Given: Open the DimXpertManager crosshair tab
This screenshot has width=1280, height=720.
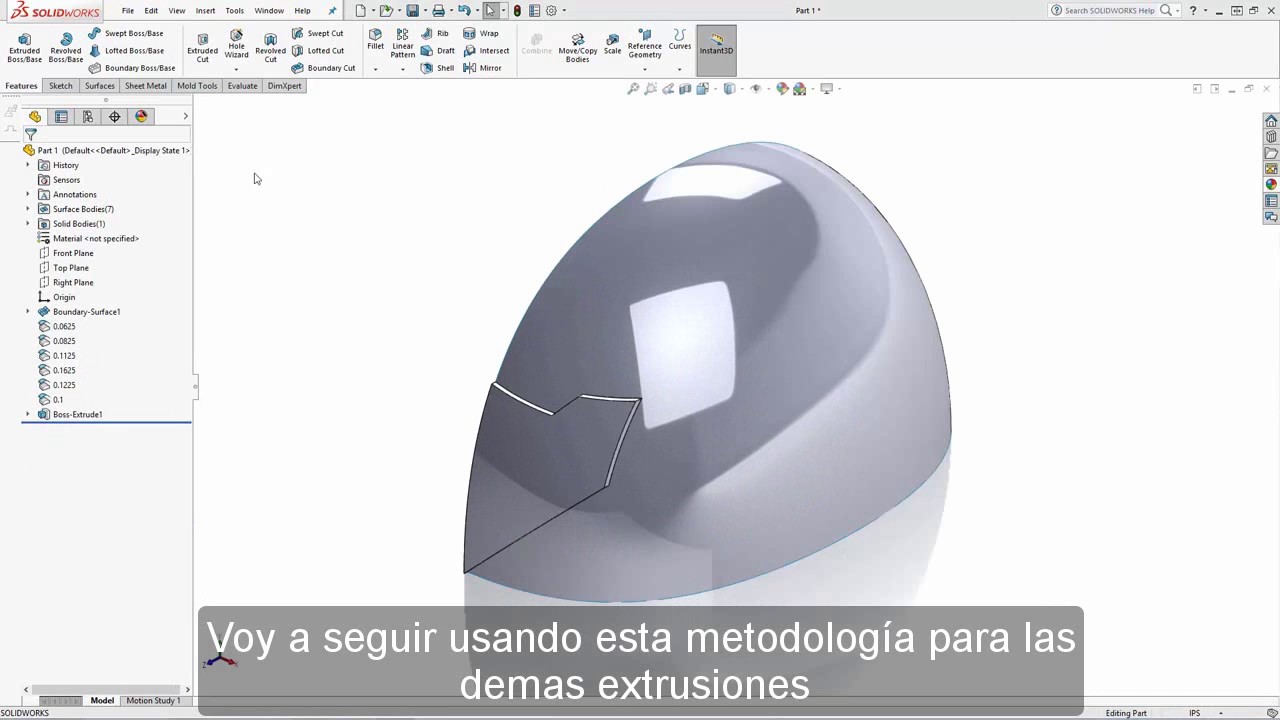Looking at the screenshot, I should click(114, 117).
